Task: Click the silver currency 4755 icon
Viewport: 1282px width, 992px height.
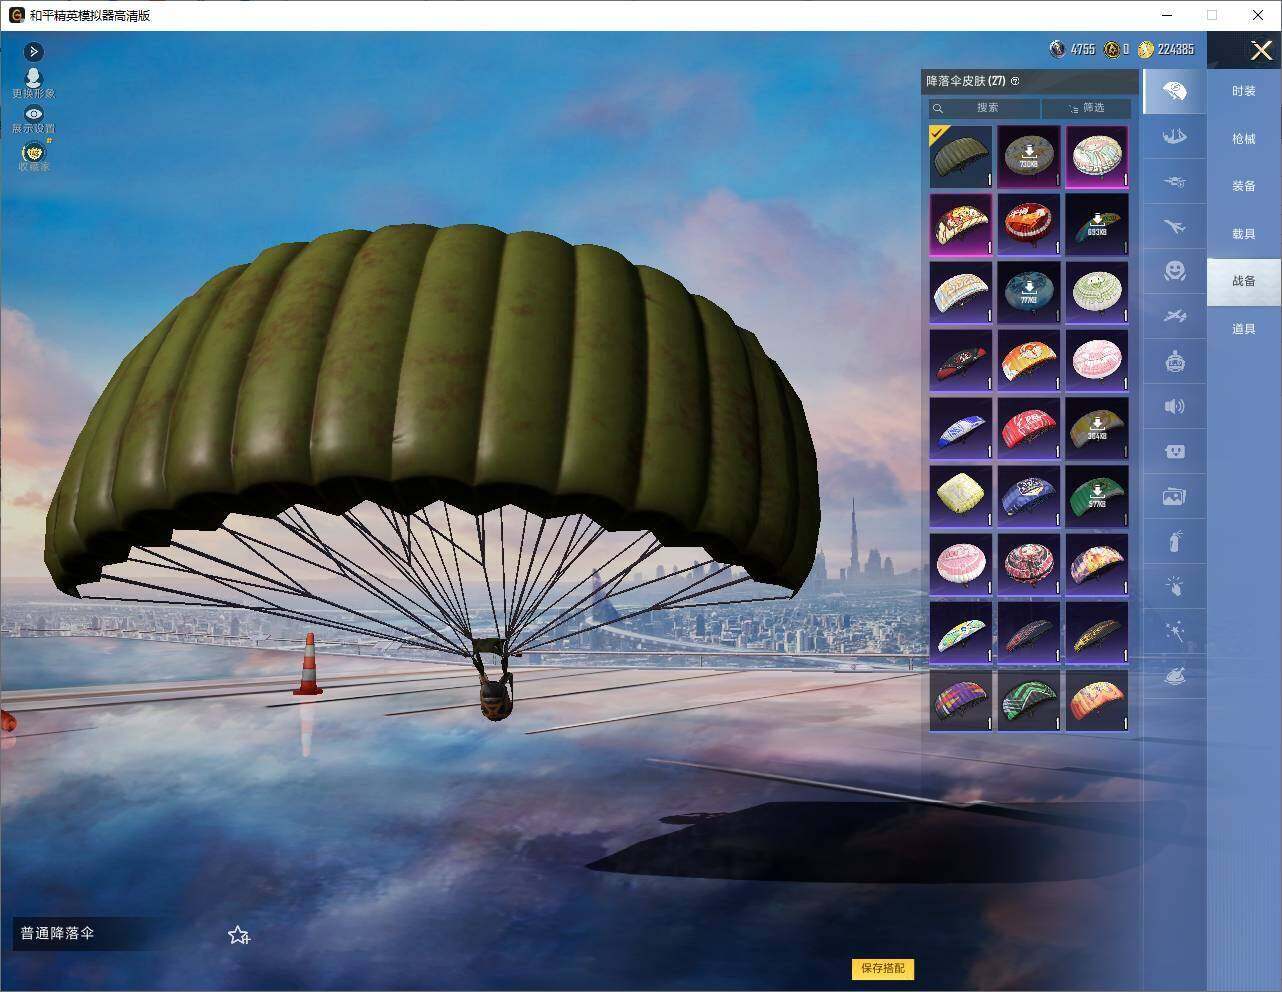Action: (x=1057, y=48)
